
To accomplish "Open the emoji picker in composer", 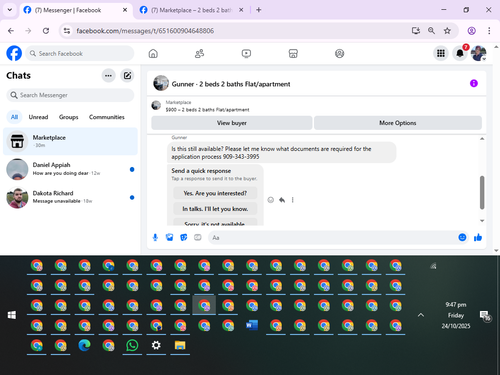I will pos(462,237).
